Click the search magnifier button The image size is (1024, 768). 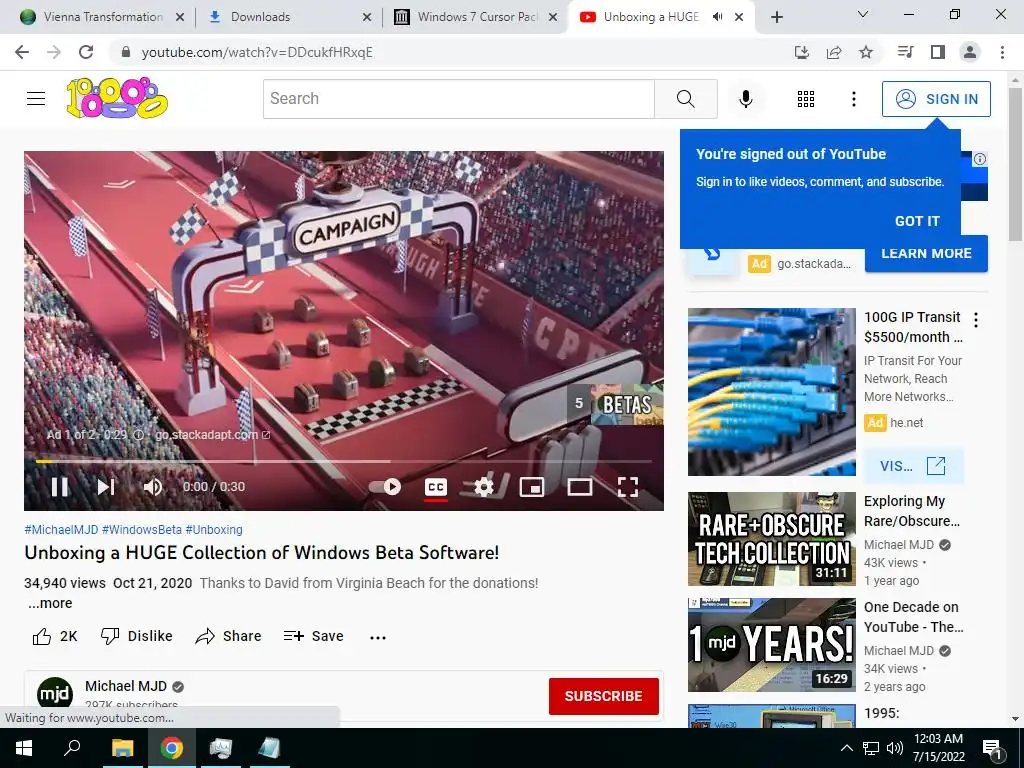(686, 99)
